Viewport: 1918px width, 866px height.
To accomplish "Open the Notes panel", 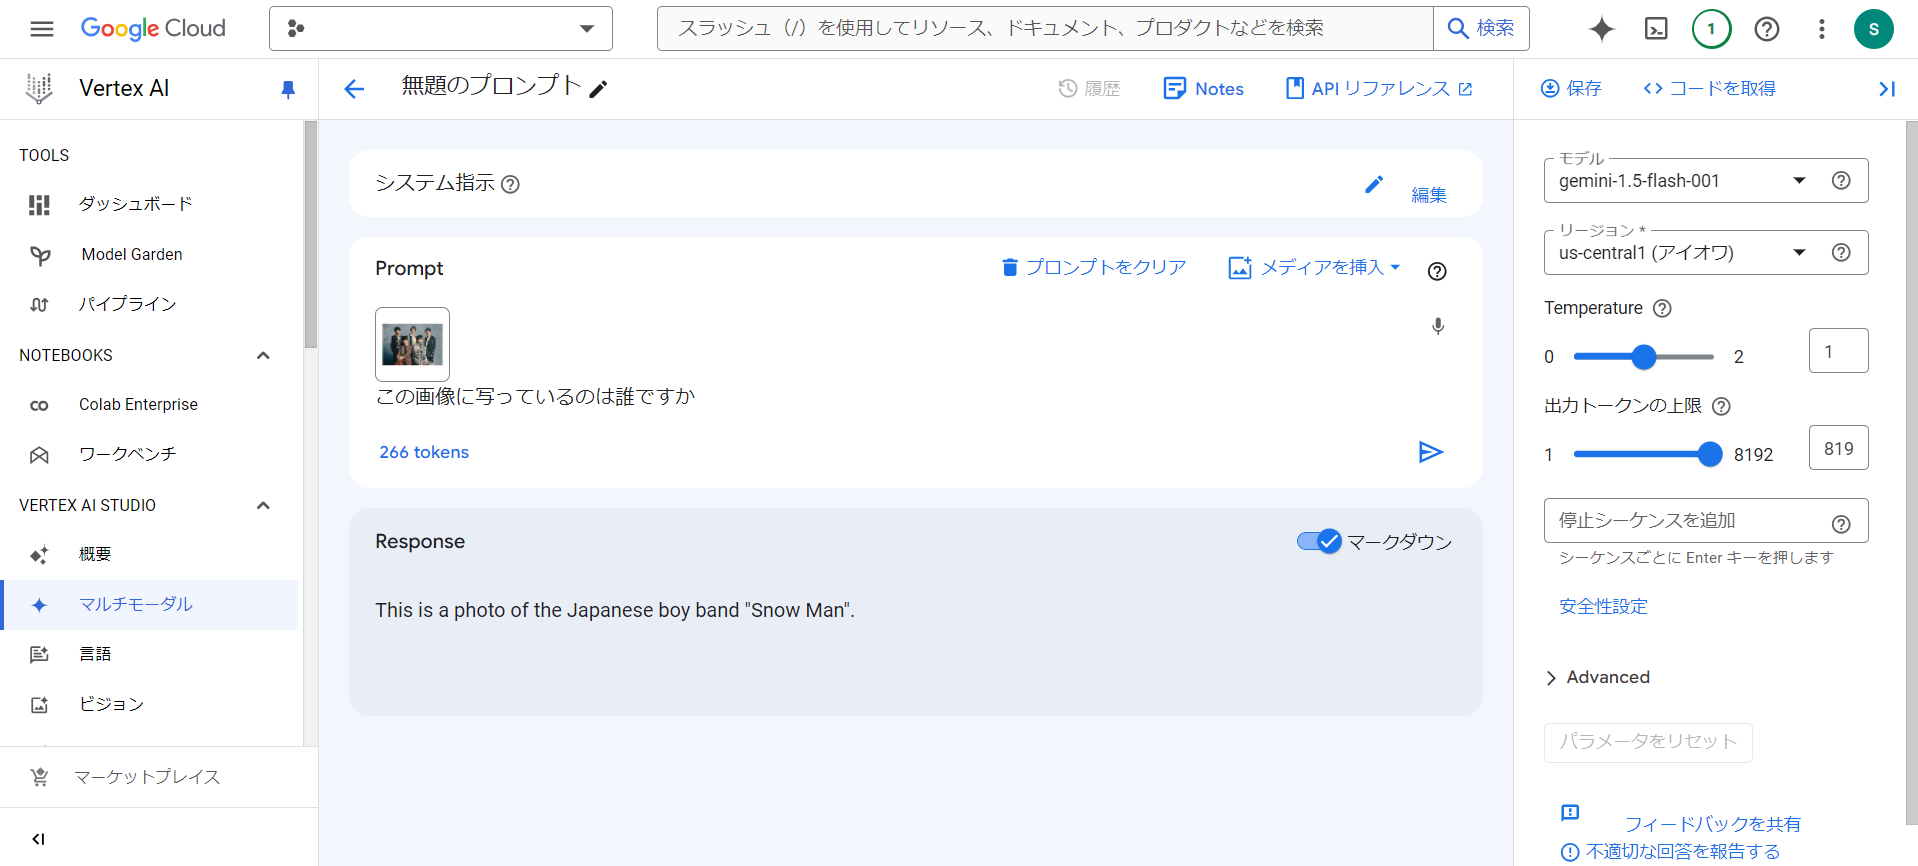I will tap(1204, 89).
